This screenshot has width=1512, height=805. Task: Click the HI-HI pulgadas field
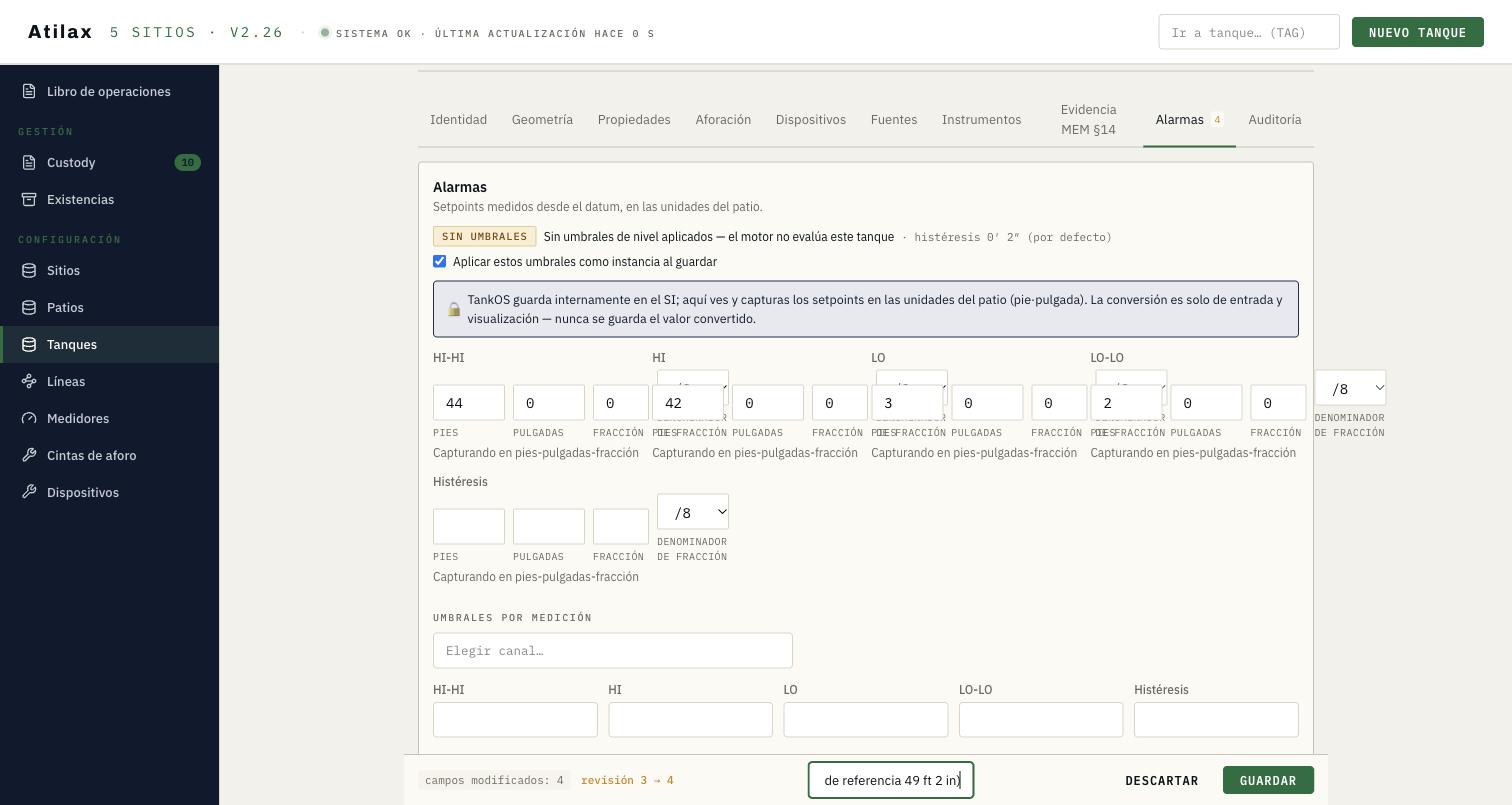tap(549, 403)
